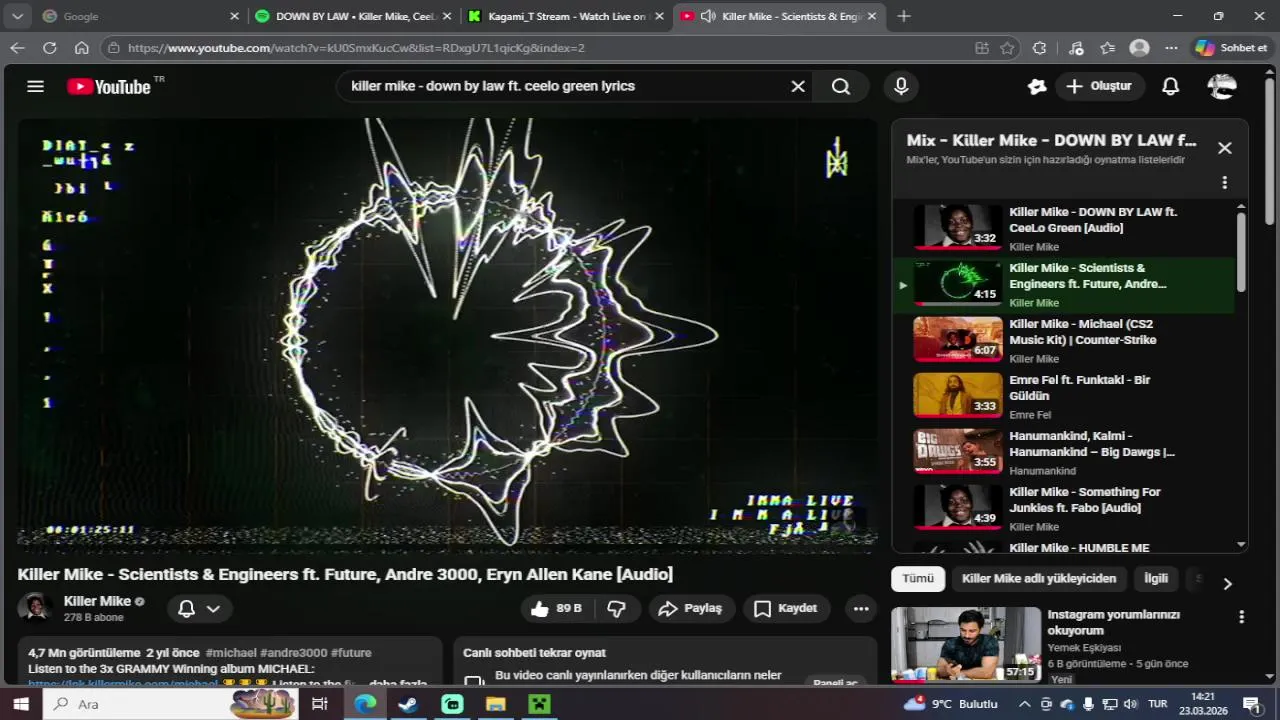Dislike the video with thumbs down
The height and width of the screenshot is (720, 1280).
tap(617, 608)
